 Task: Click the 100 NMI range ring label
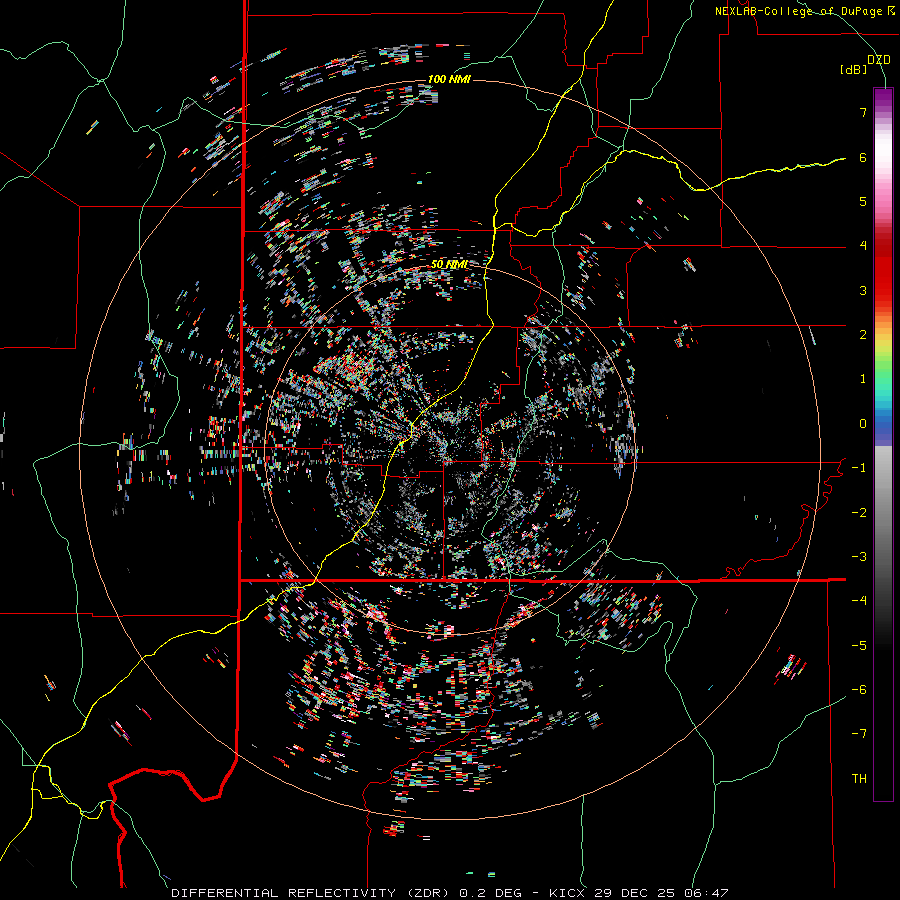tap(449, 79)
